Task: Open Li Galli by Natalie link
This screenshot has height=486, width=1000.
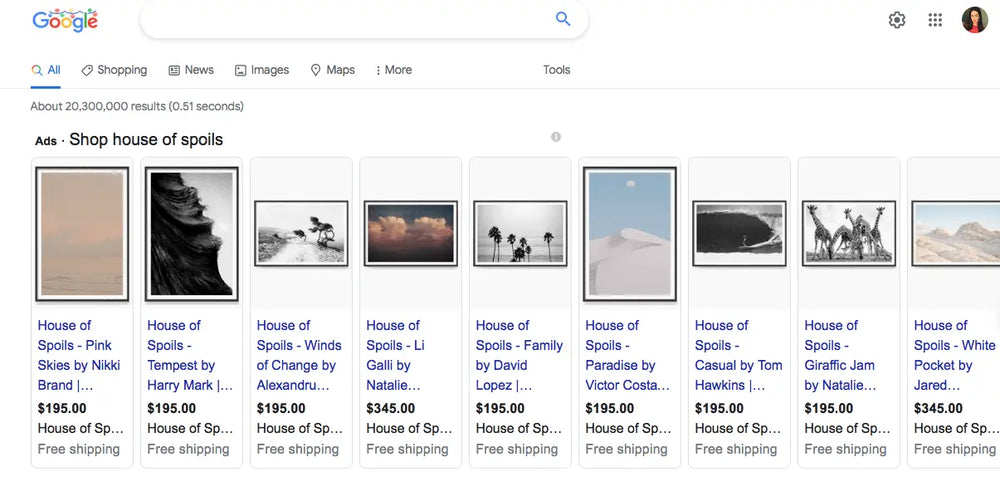Action: 394,355
